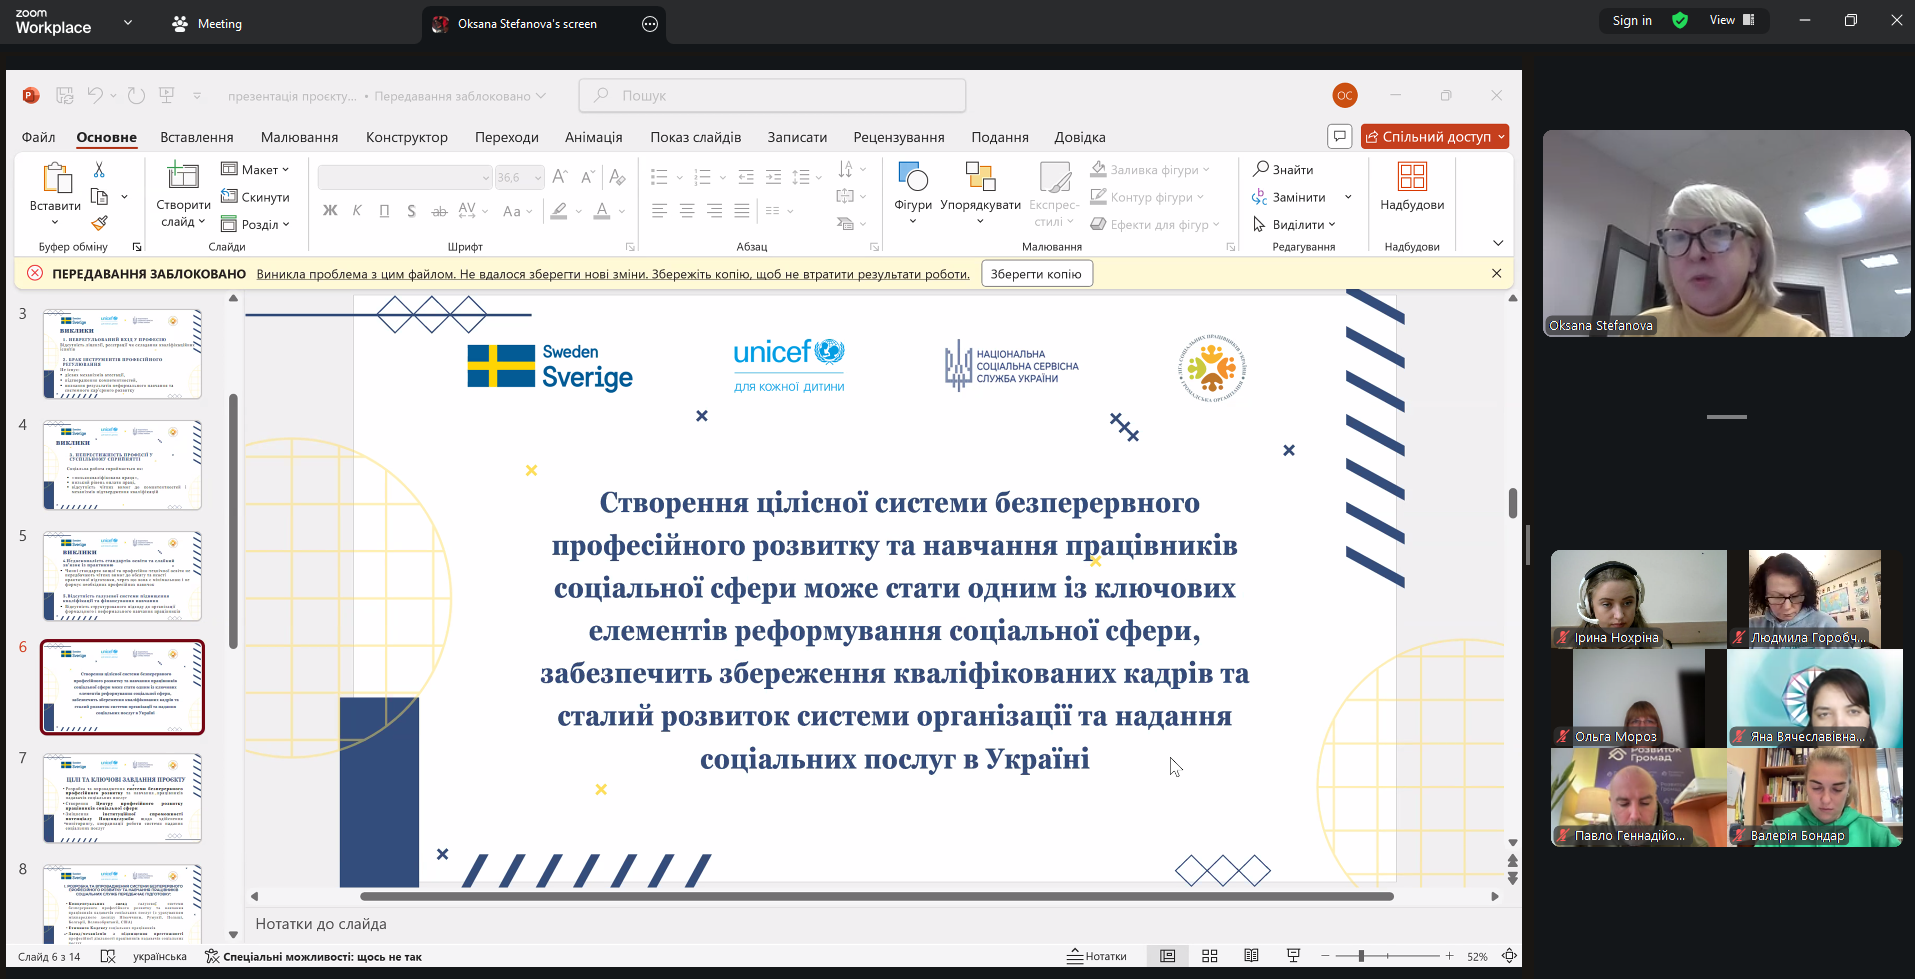This screenshot has width=1915, height=979.
Task: Switch to the Designer (Конструктор) tab
Action: [406, 137]
